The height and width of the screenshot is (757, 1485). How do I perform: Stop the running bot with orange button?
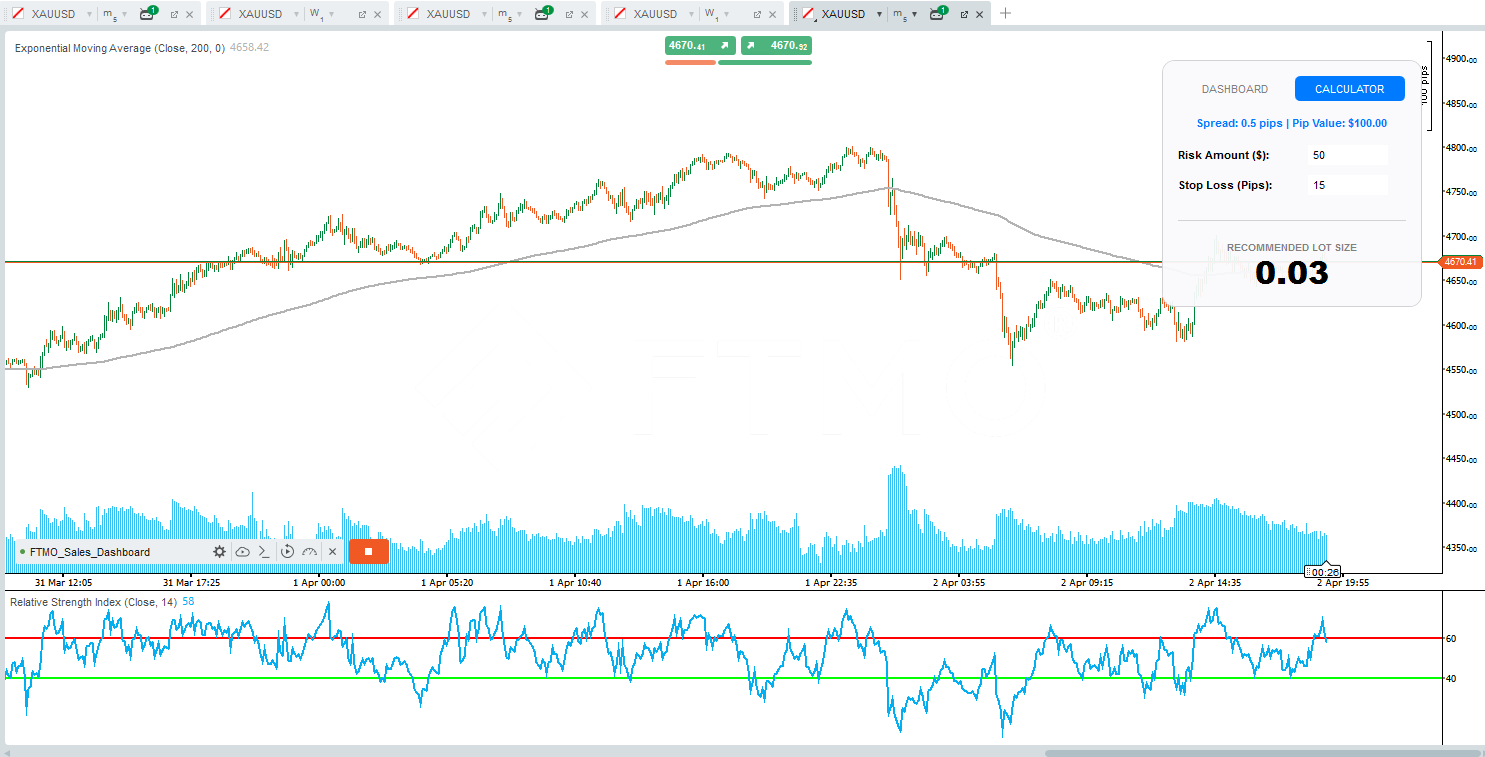[x=368, y=551]
